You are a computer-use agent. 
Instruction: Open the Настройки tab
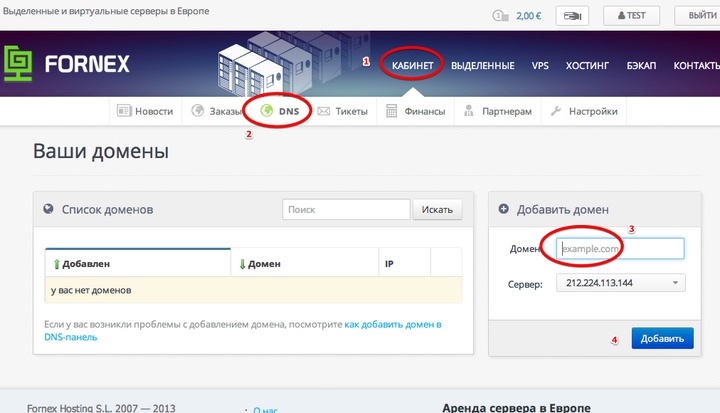click(584, 111)
